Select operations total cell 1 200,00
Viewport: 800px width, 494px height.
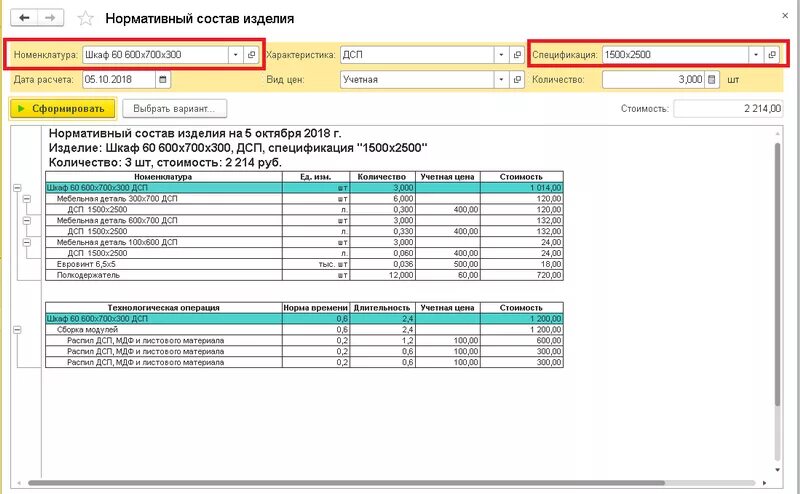tap(521, 319)
